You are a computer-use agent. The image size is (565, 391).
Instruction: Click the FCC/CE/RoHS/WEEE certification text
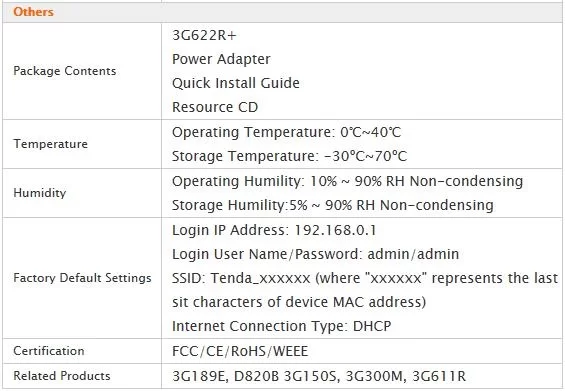(240, 351)
